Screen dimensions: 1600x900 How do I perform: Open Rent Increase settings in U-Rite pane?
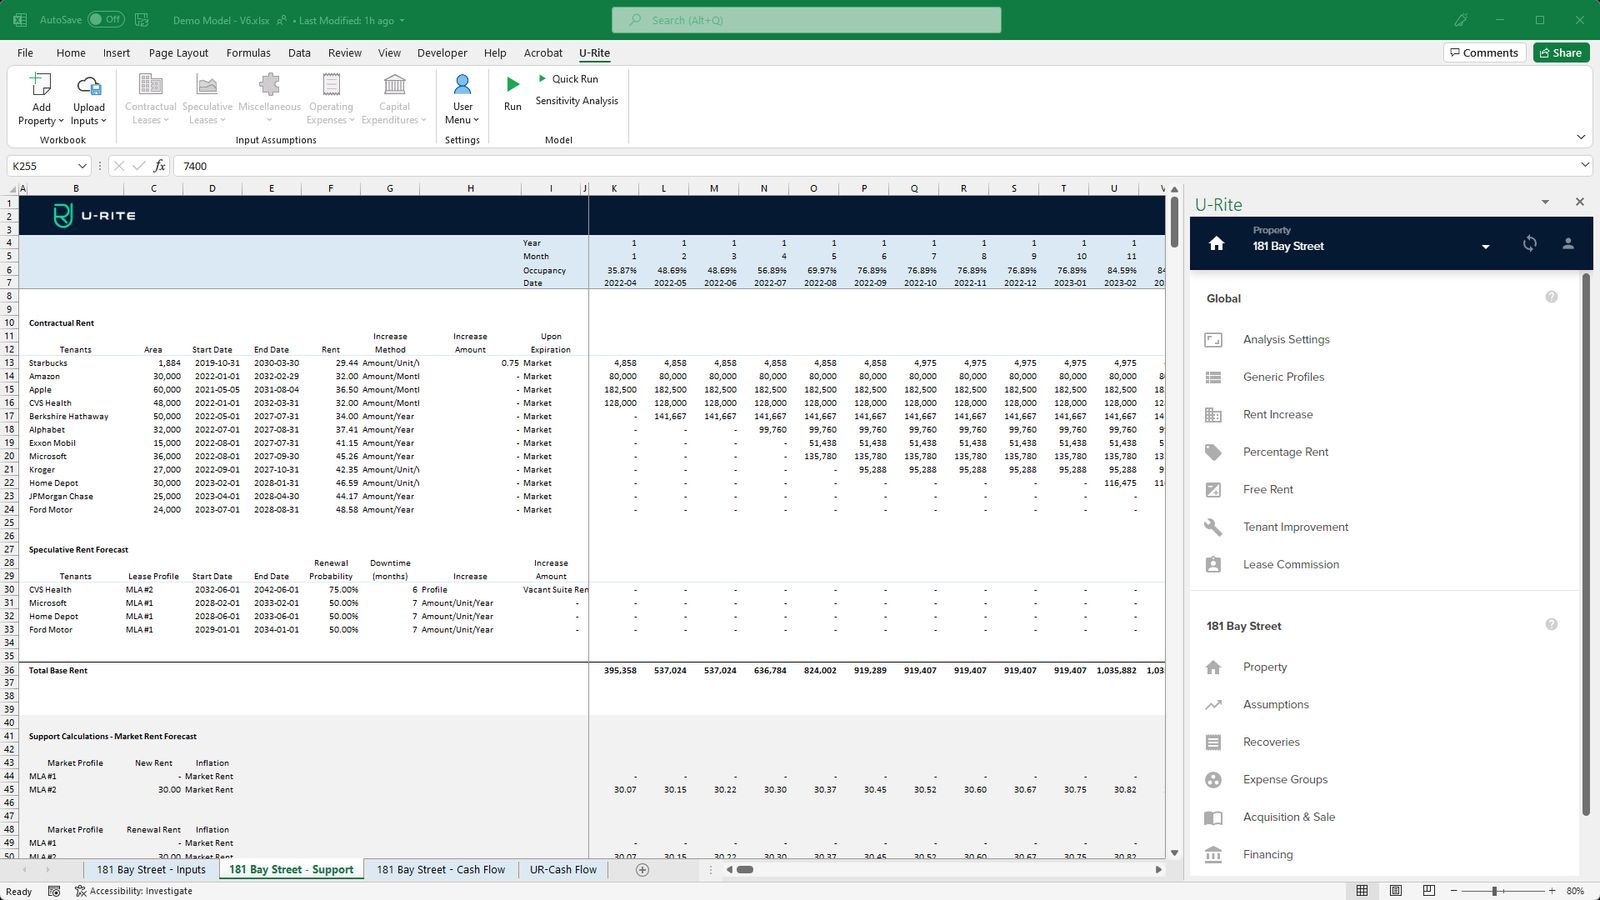pos(1278,414)
